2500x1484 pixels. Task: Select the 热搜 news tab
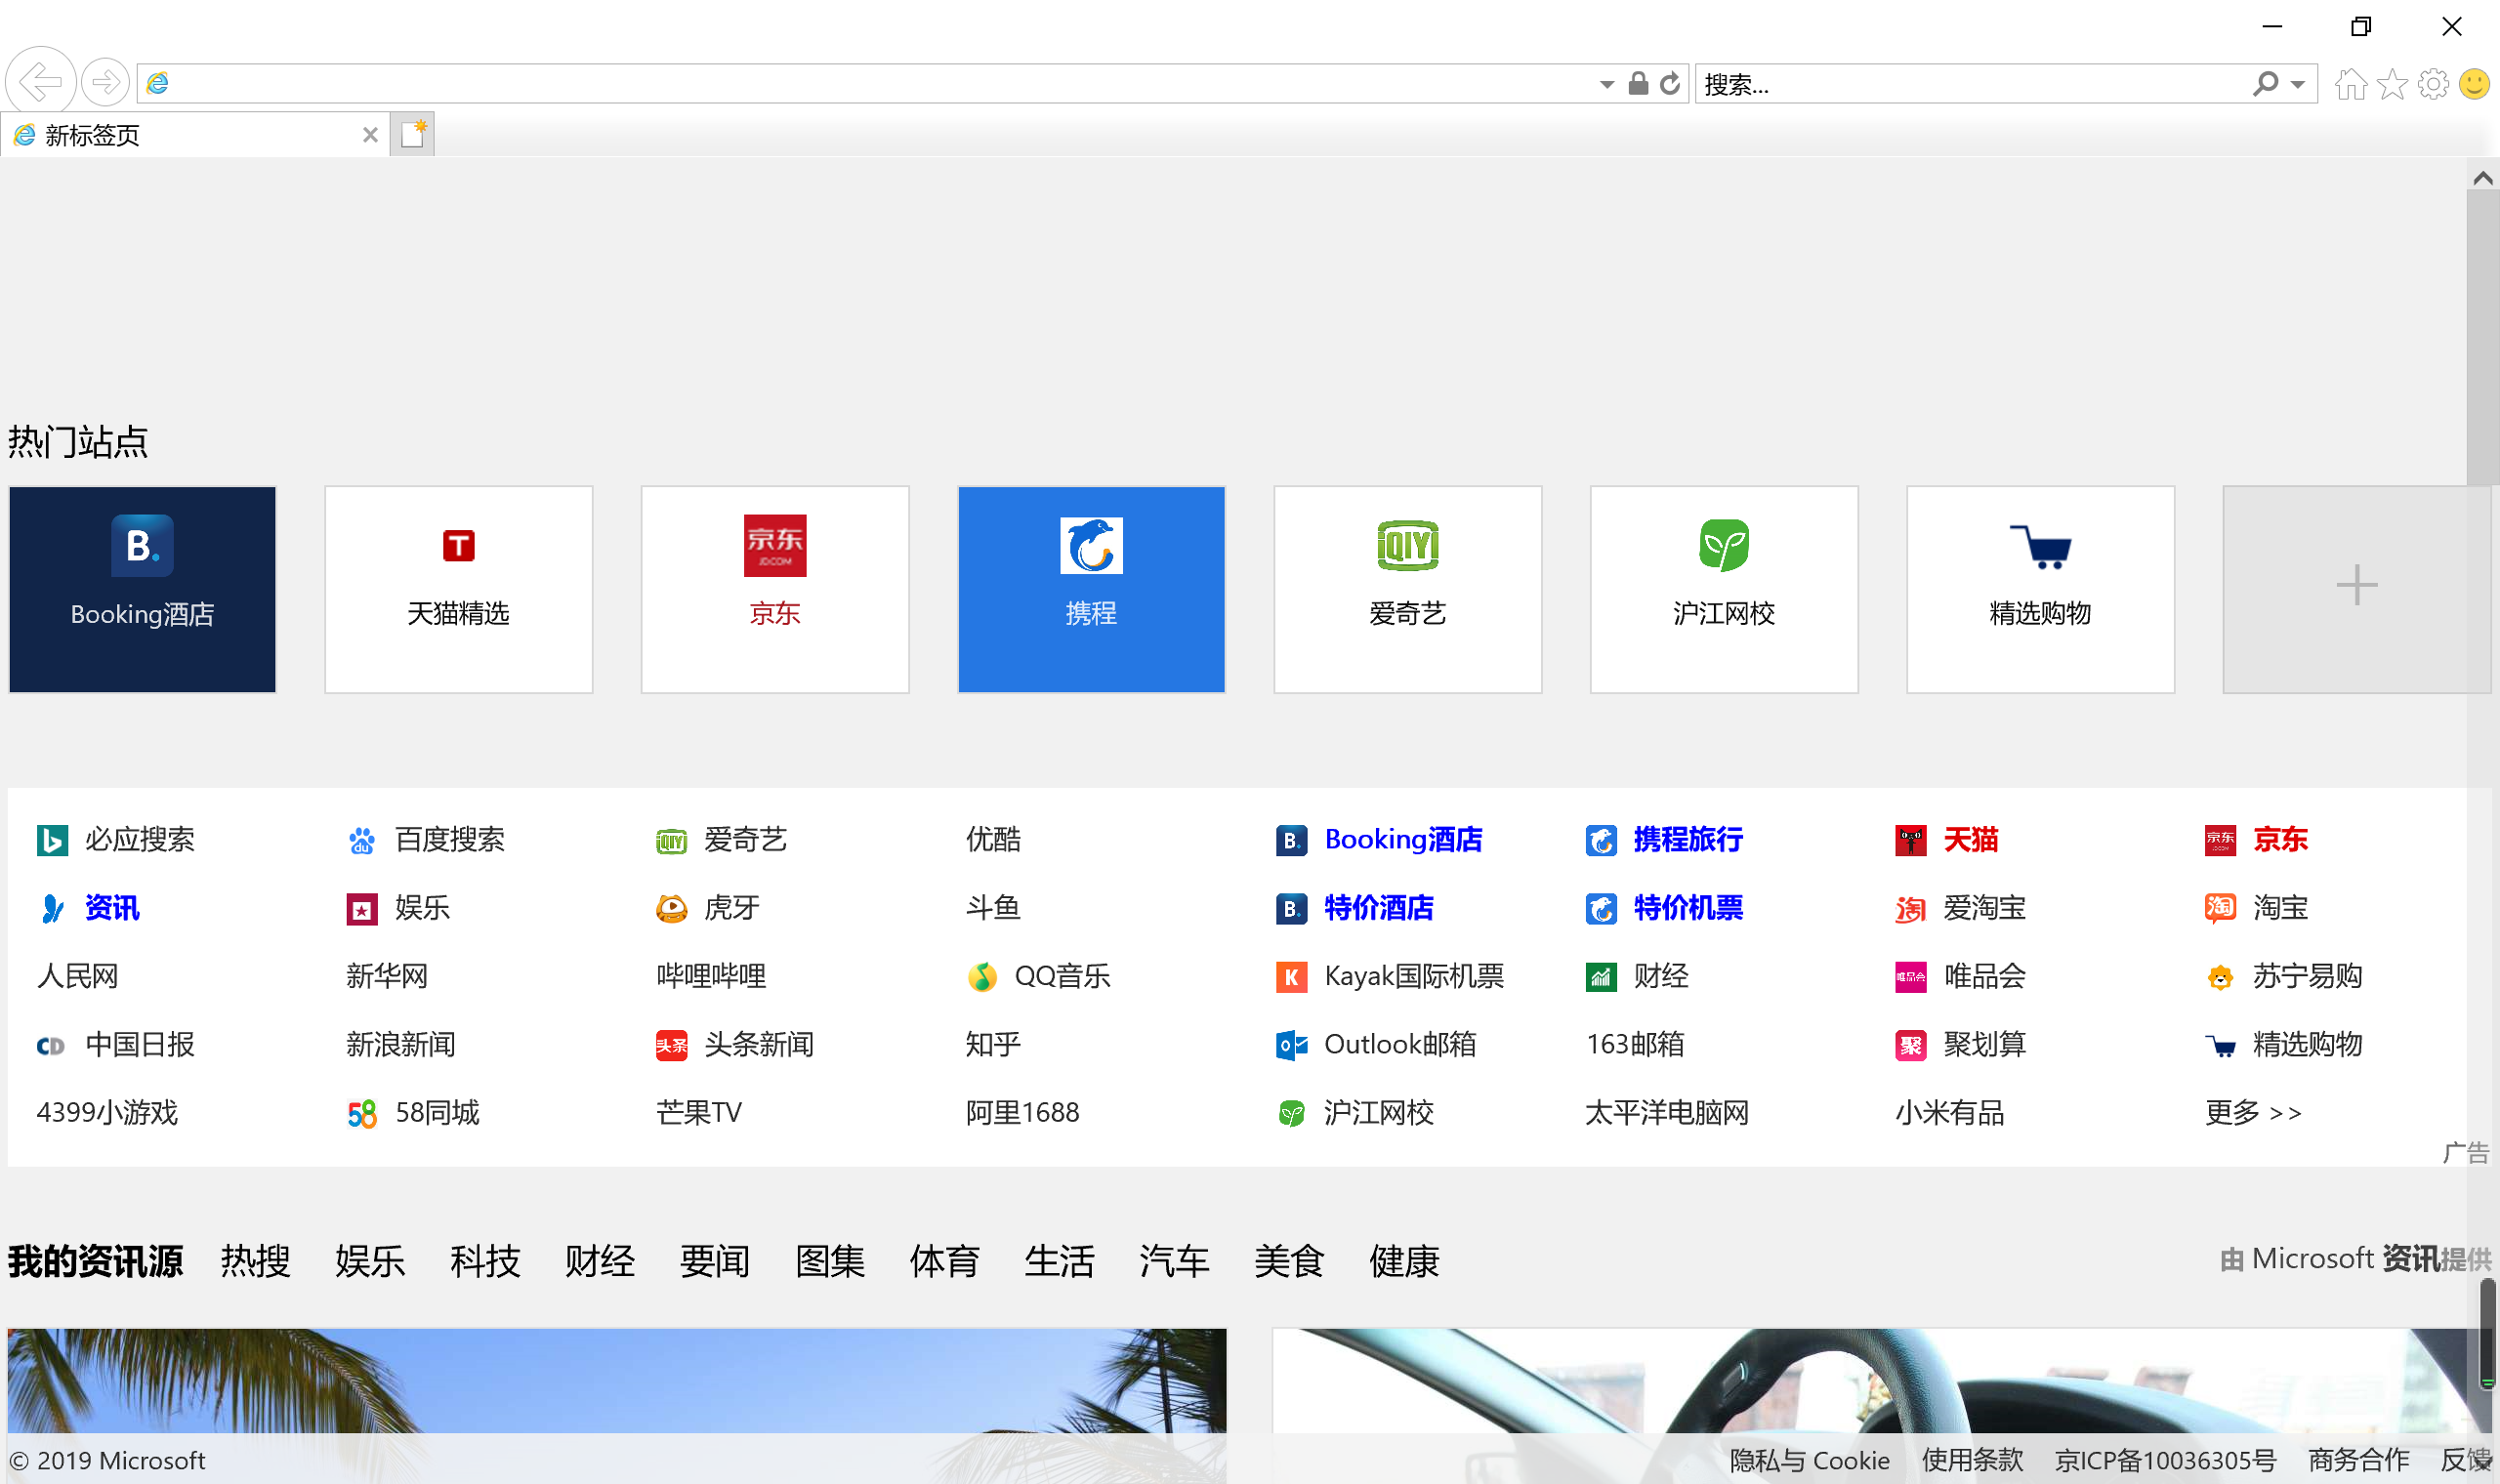(255, 1262)
